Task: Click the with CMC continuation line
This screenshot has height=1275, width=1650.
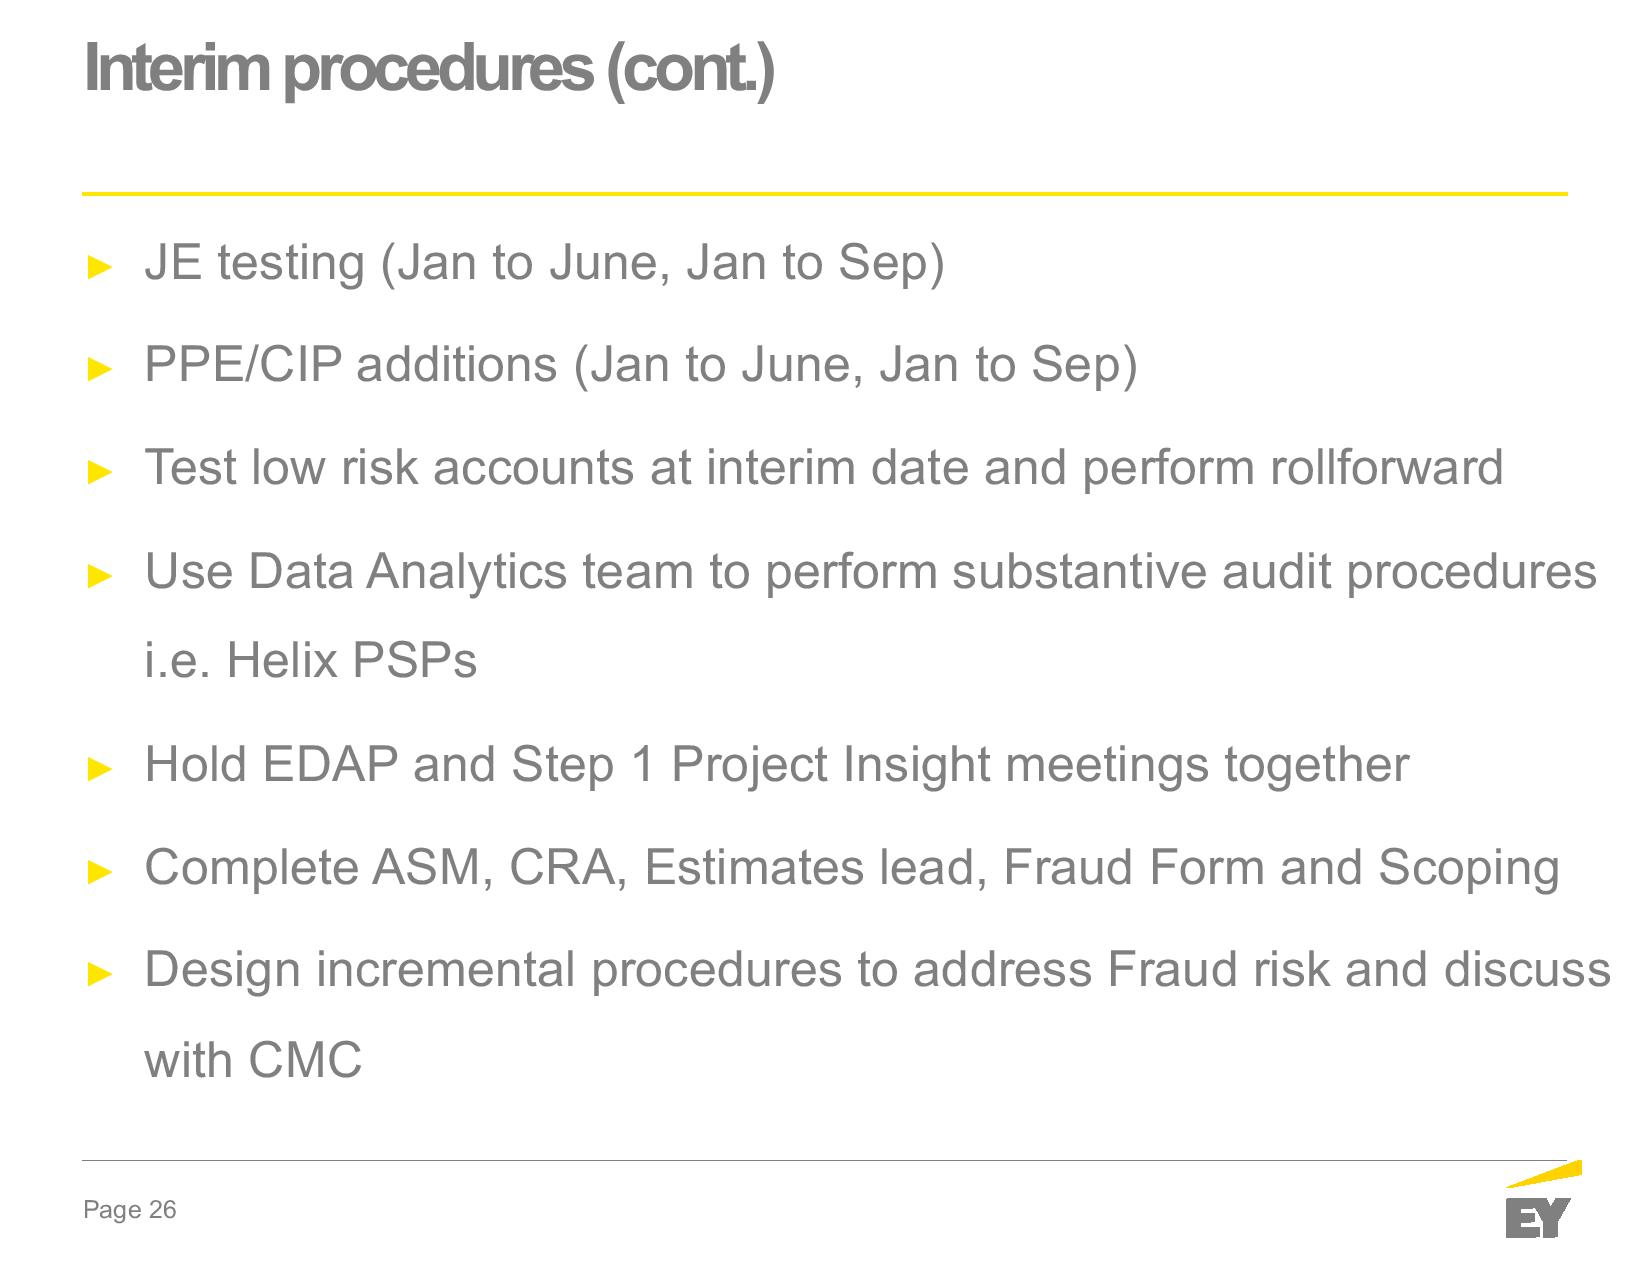Action: (253, 1060)
